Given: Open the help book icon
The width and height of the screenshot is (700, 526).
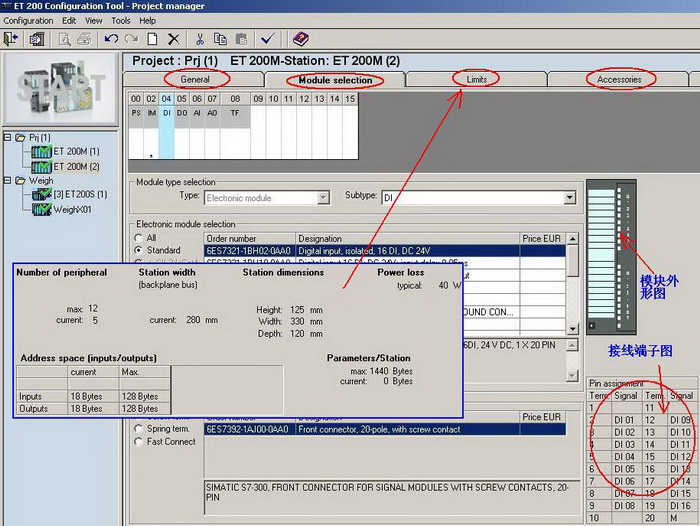Looking at the screenshot, I should pos(300,39).
